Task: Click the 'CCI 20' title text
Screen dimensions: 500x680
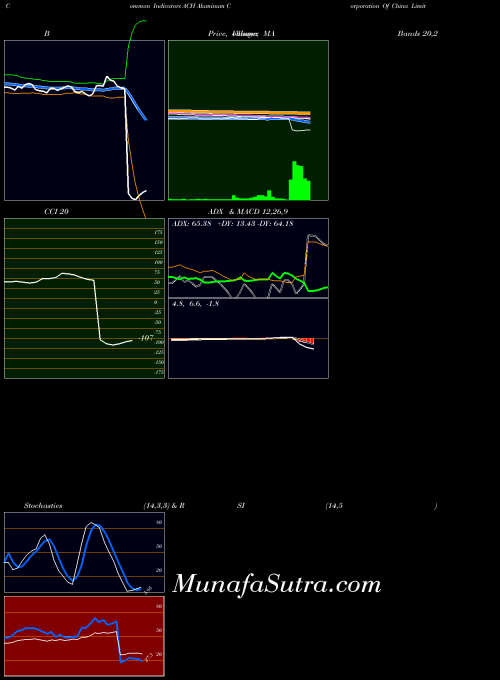Action: coord(56,212)
